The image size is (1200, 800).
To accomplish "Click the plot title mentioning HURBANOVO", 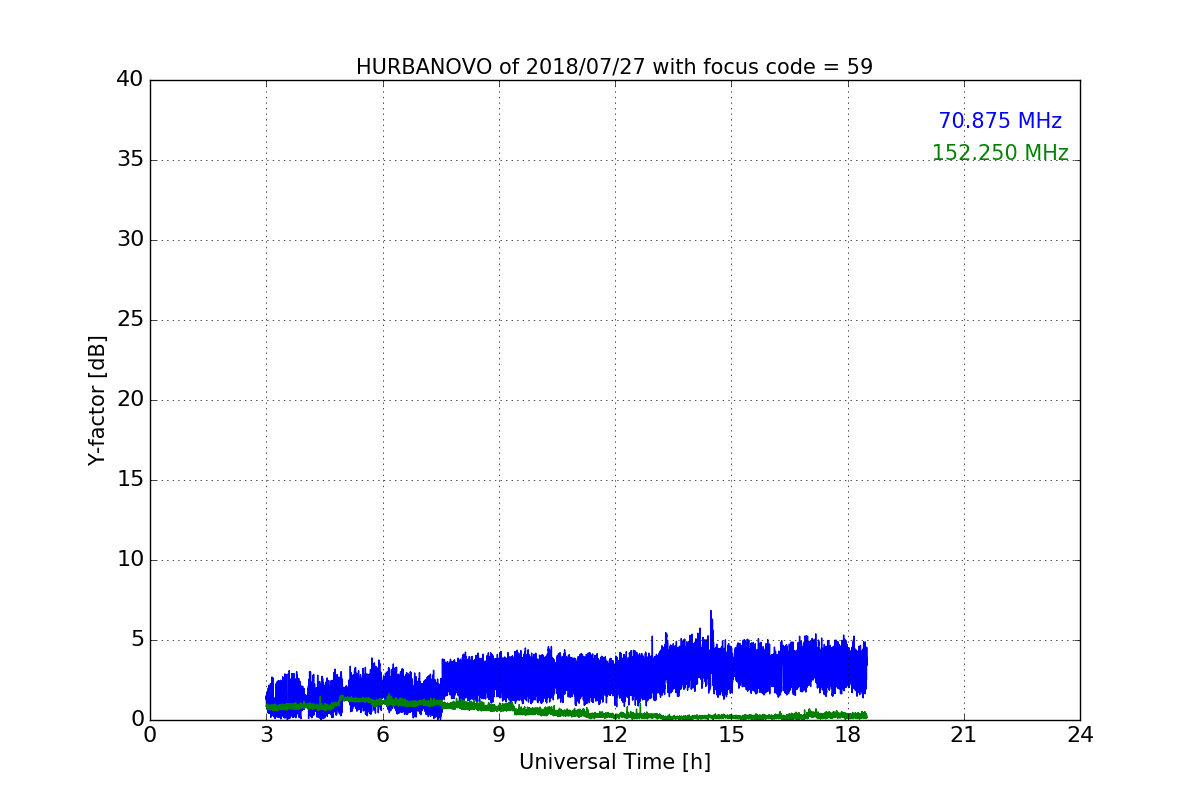I will (614, 67).
